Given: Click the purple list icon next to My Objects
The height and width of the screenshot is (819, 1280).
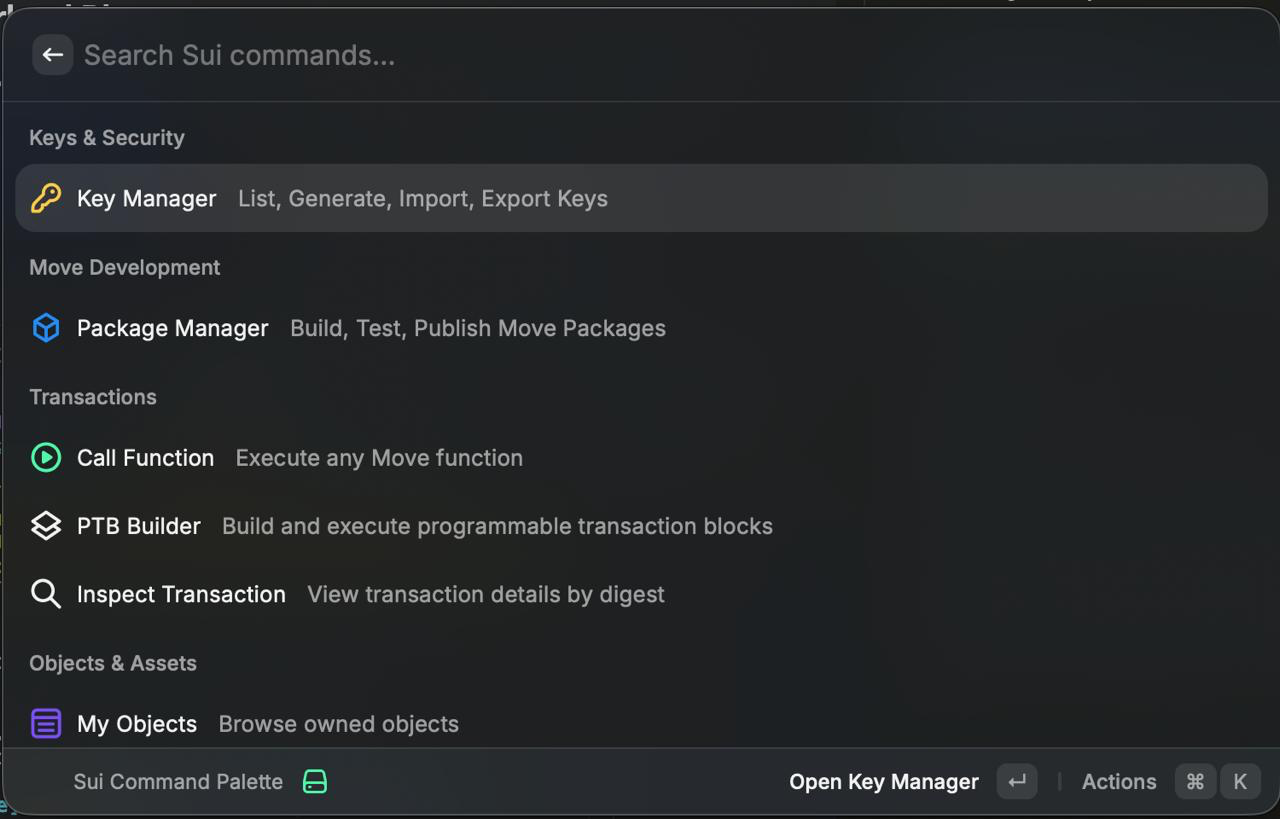Looking at the screenshot, I should [x=46, y=723].
